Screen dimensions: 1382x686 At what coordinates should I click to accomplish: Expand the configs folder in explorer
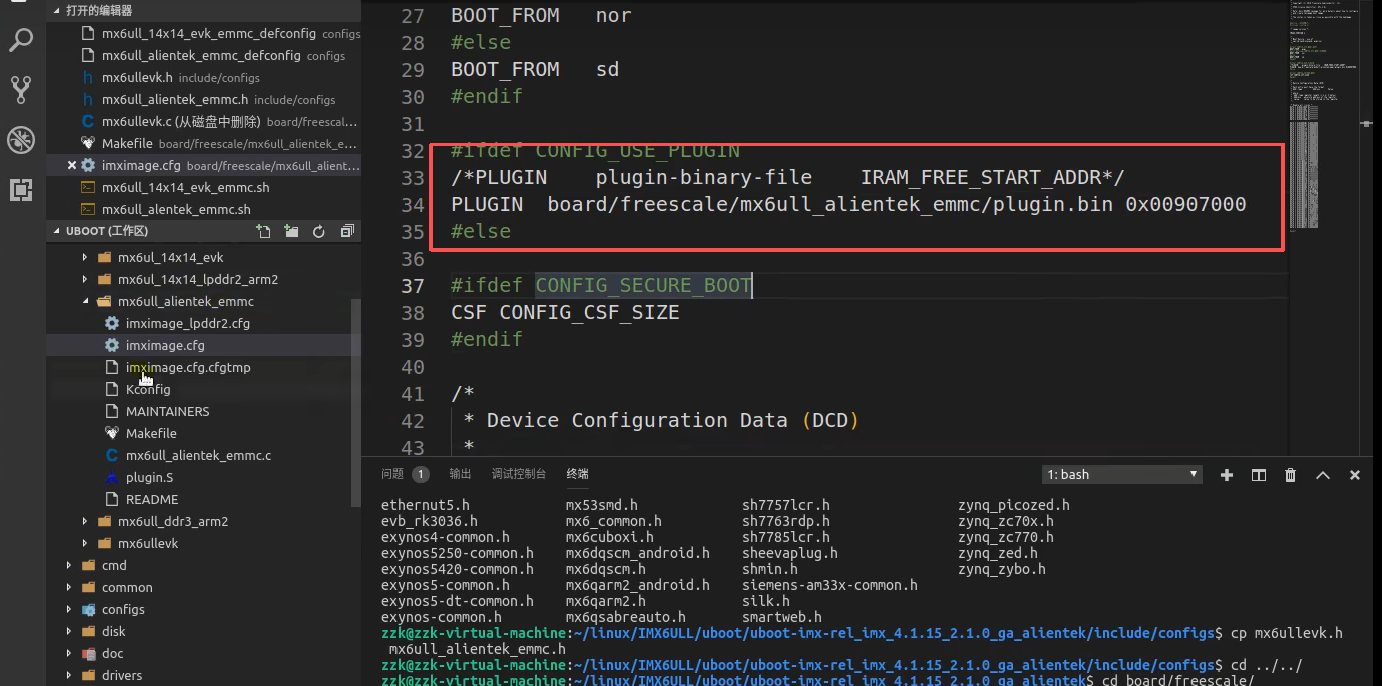tap(123, 609)
